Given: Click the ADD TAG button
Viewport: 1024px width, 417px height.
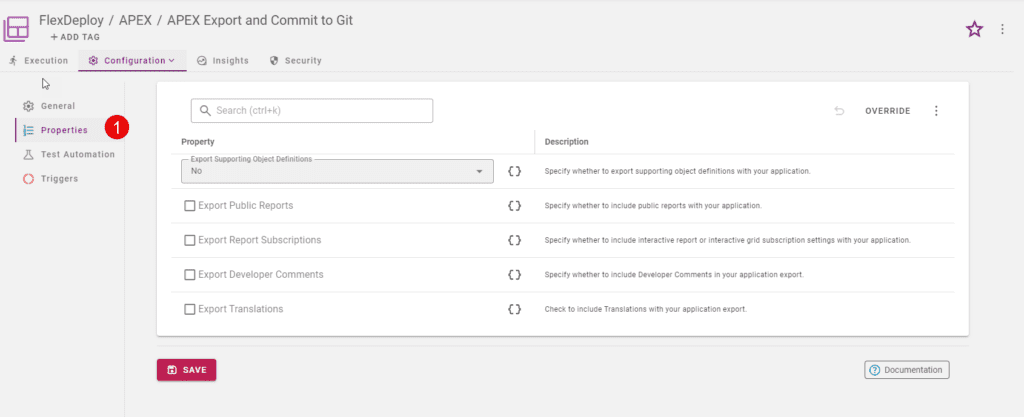Looking at the screenshot, I should (x=75, y=37).
